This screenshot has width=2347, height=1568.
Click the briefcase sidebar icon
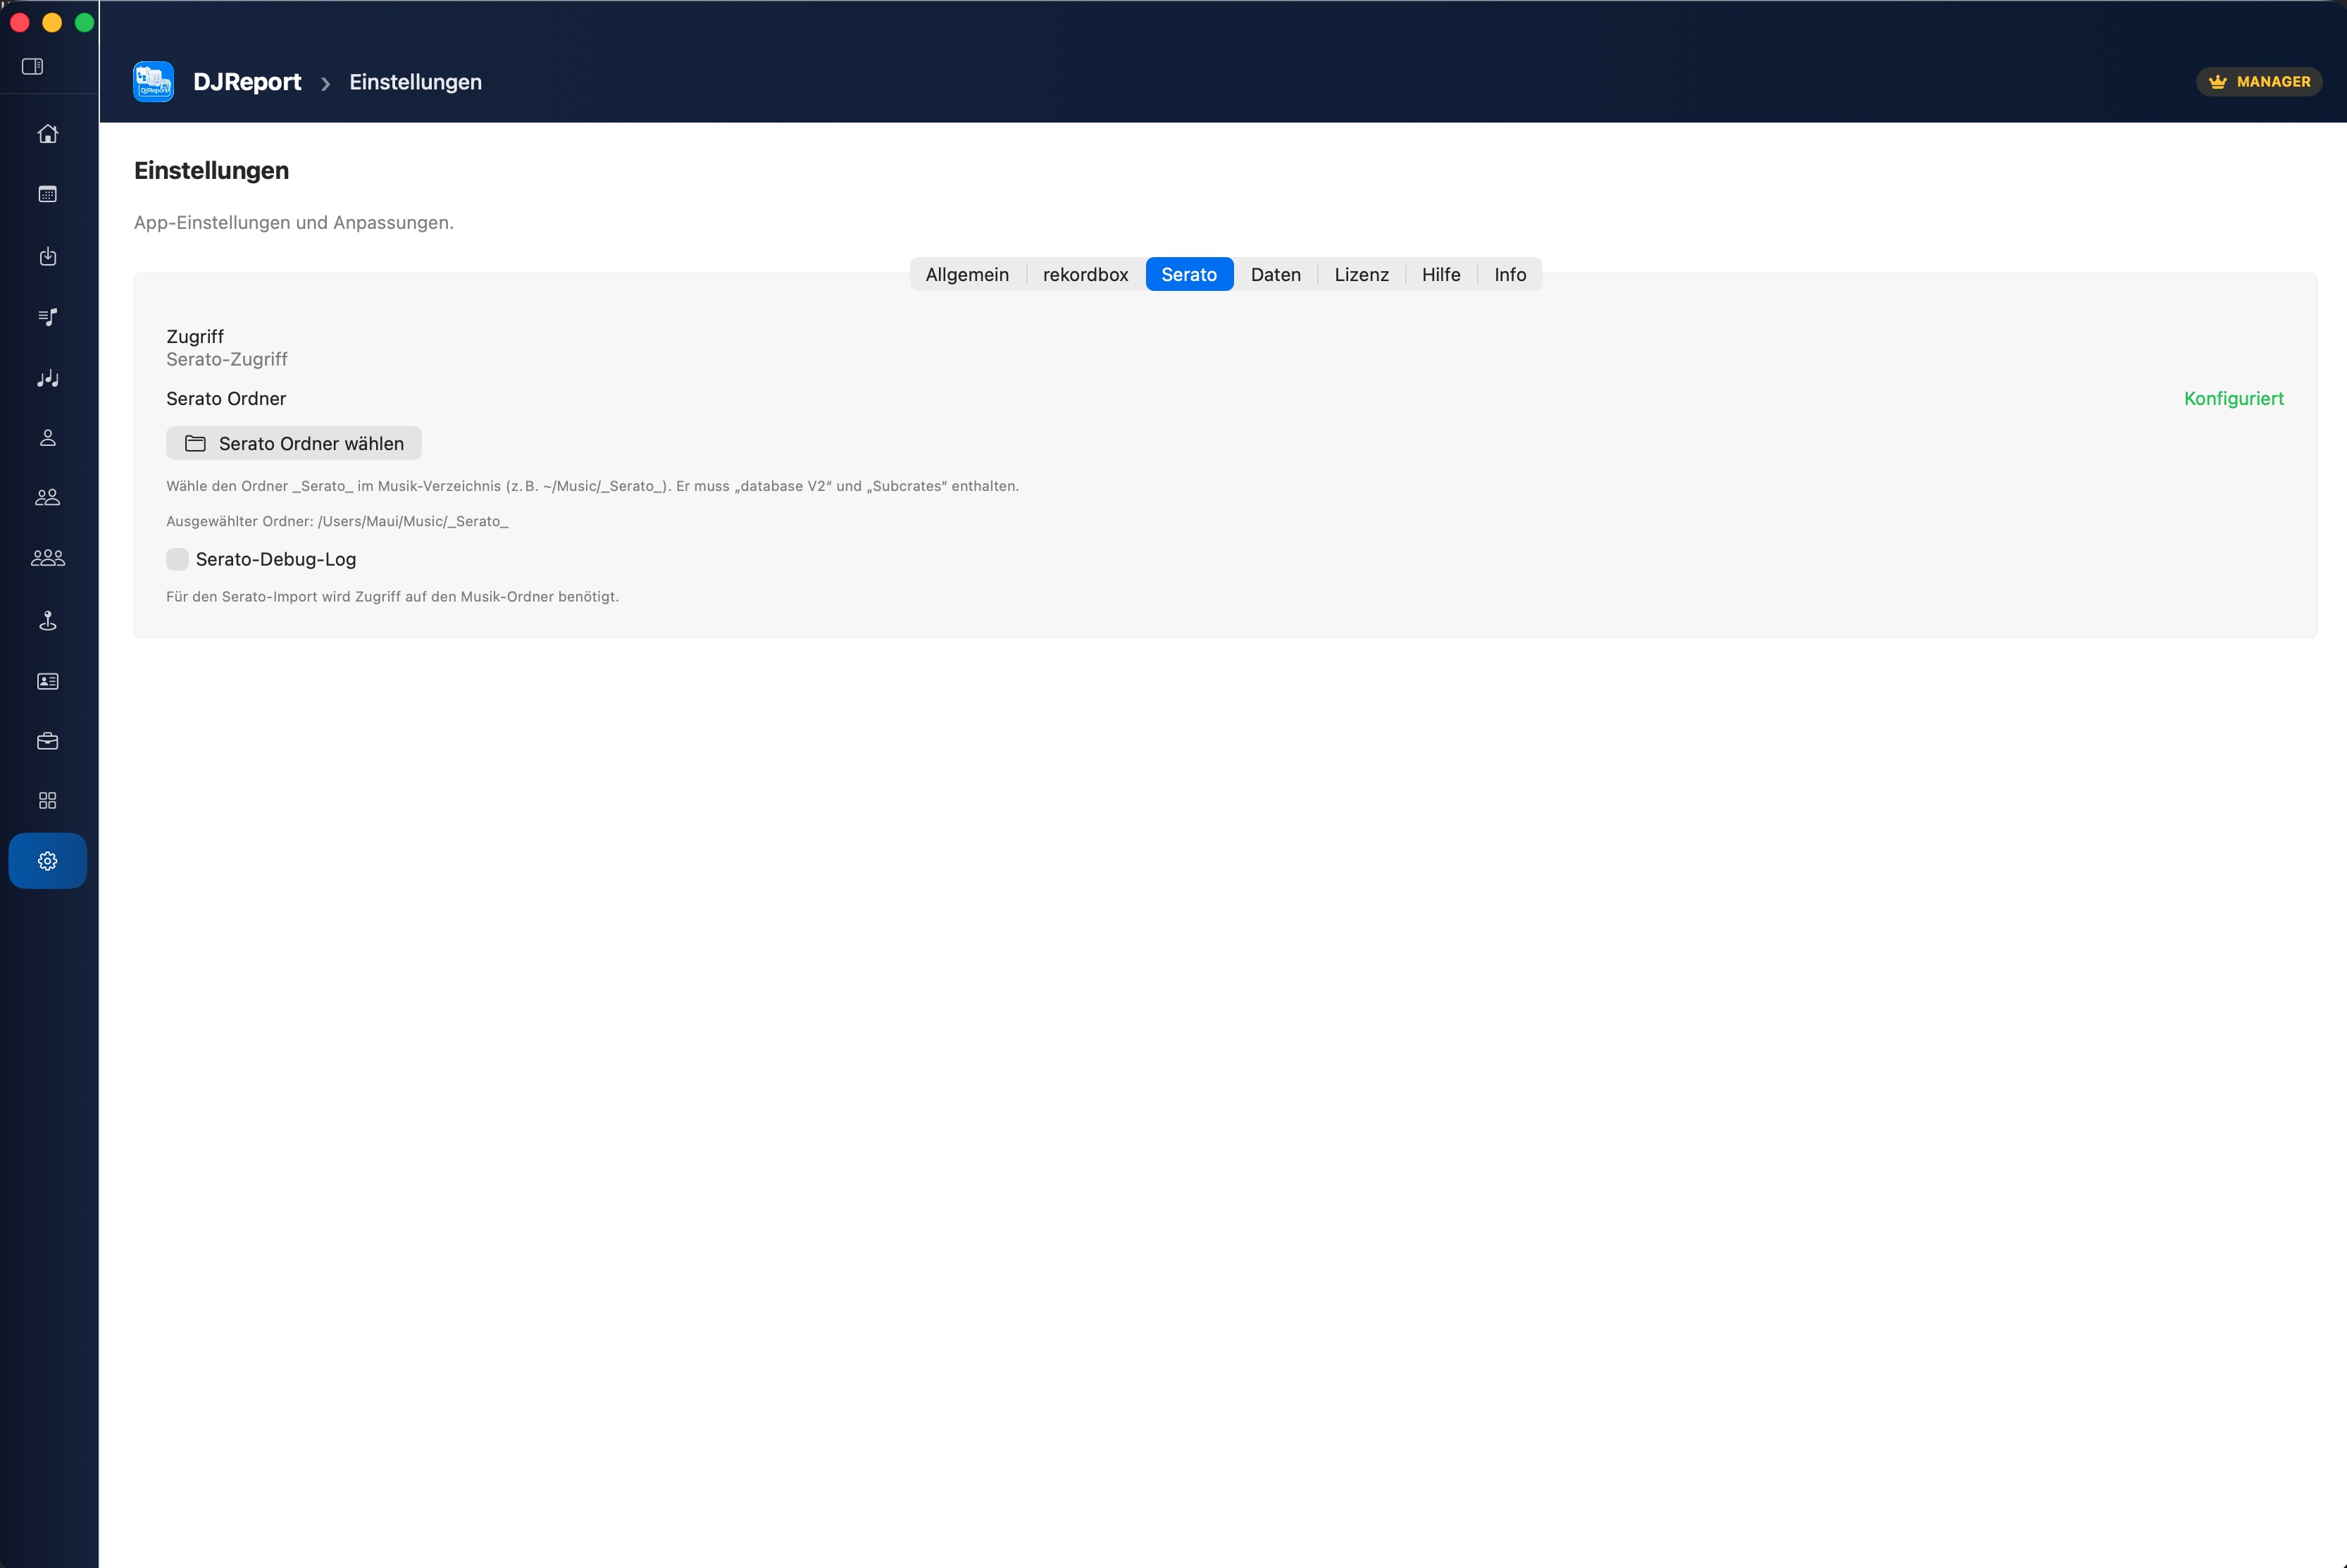click(47, 741)
